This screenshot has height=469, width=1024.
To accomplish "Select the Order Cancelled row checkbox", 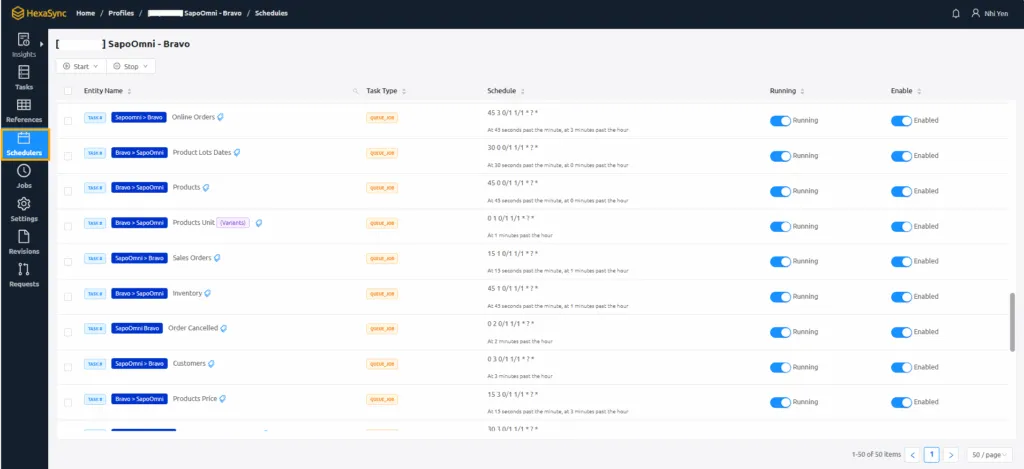I will 68,332.
